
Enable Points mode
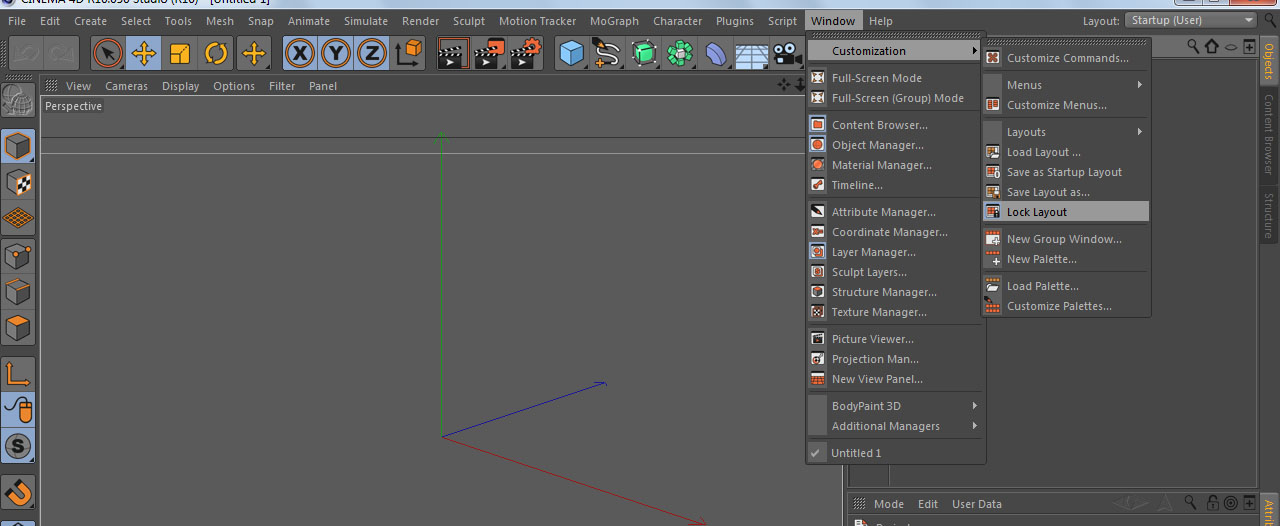click(18, 255)
